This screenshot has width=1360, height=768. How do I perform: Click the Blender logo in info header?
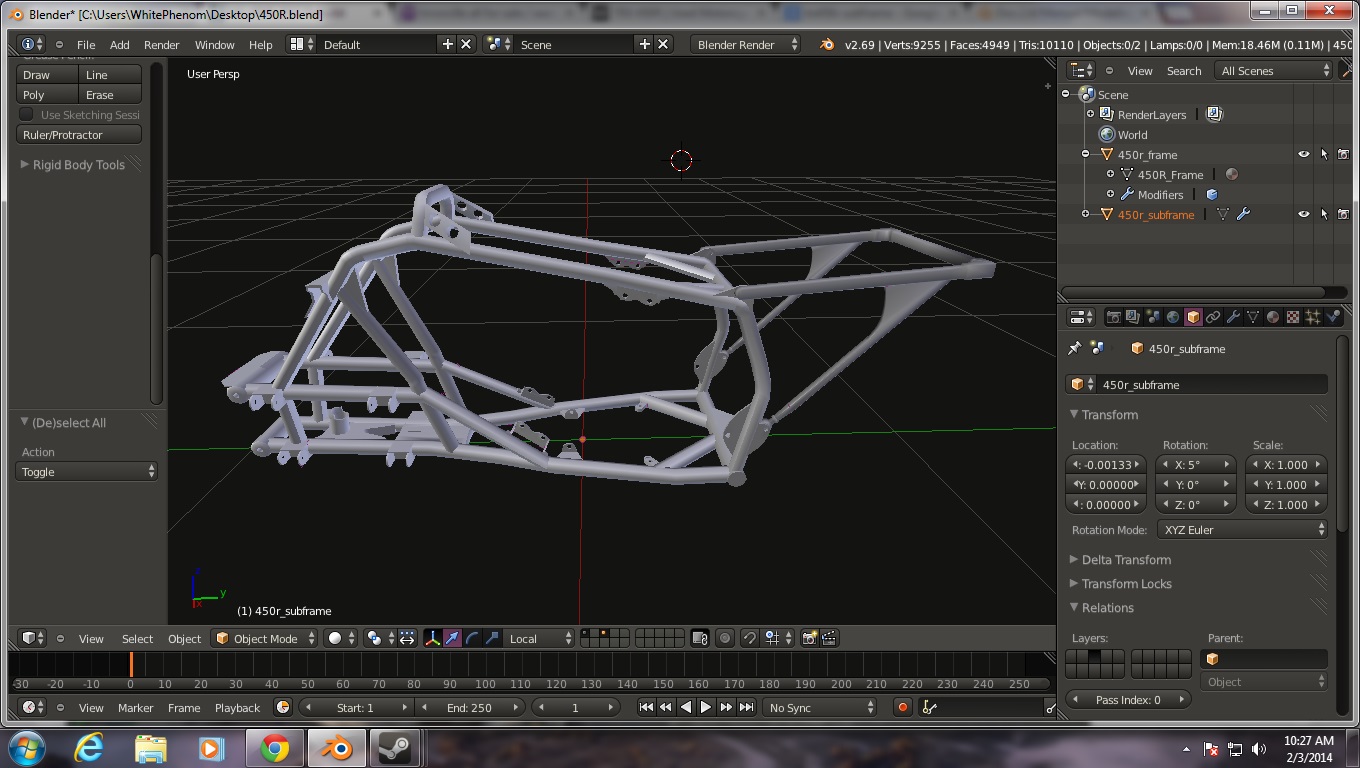click(826, 44)
